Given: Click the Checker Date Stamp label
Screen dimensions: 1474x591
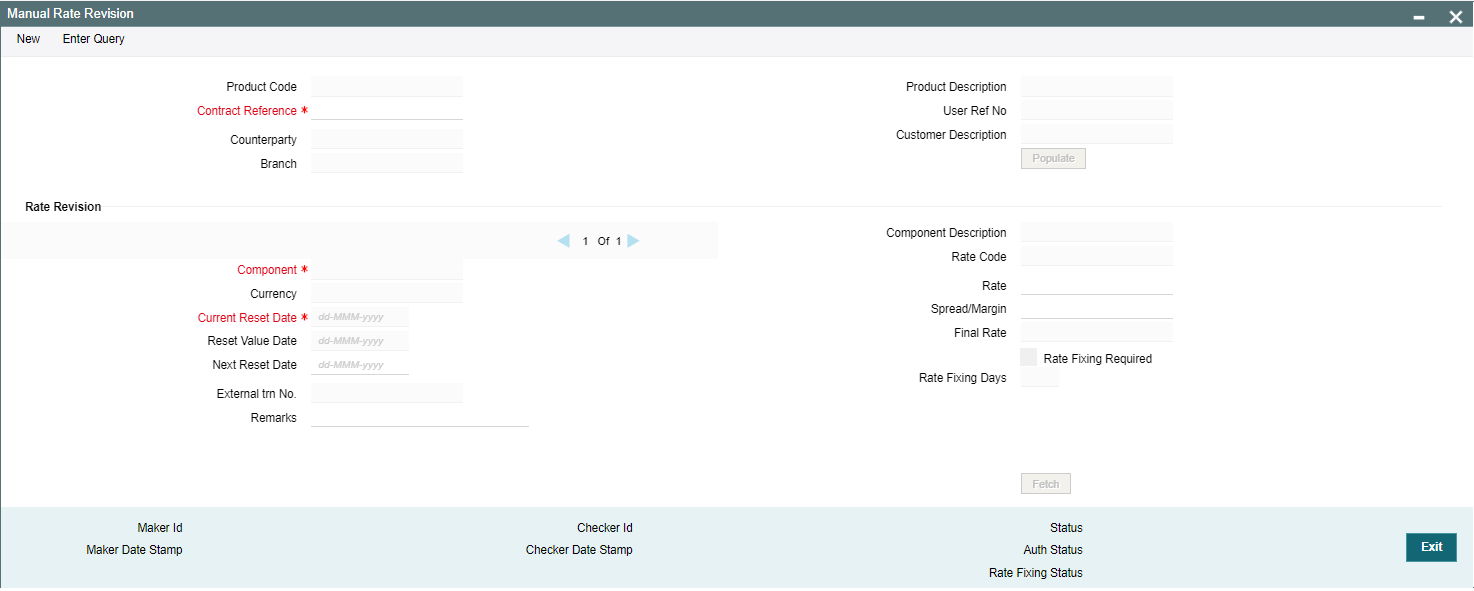Looking at the screenshot, I should coord(579,550).
